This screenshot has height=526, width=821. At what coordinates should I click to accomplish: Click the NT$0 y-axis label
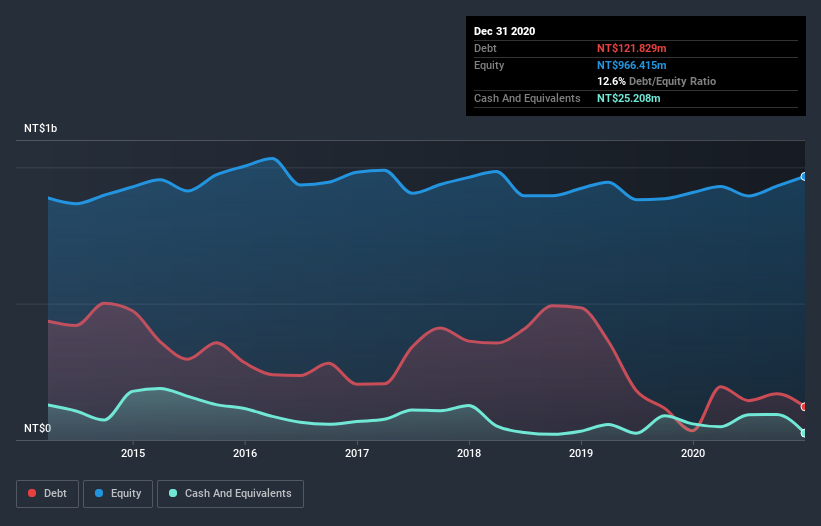(x=38, y=428)
